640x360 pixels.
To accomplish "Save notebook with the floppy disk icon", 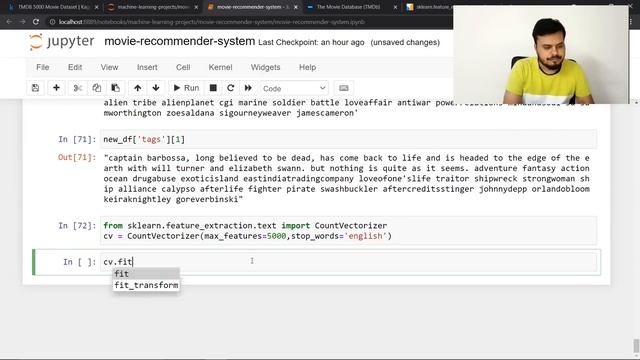I will click(35, 88).
